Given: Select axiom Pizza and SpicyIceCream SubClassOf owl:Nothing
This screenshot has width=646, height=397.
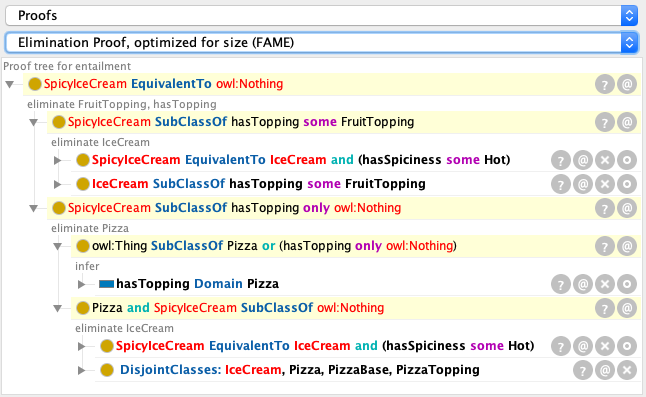Looking at the screenshot, I should click(x=238, y=308).
